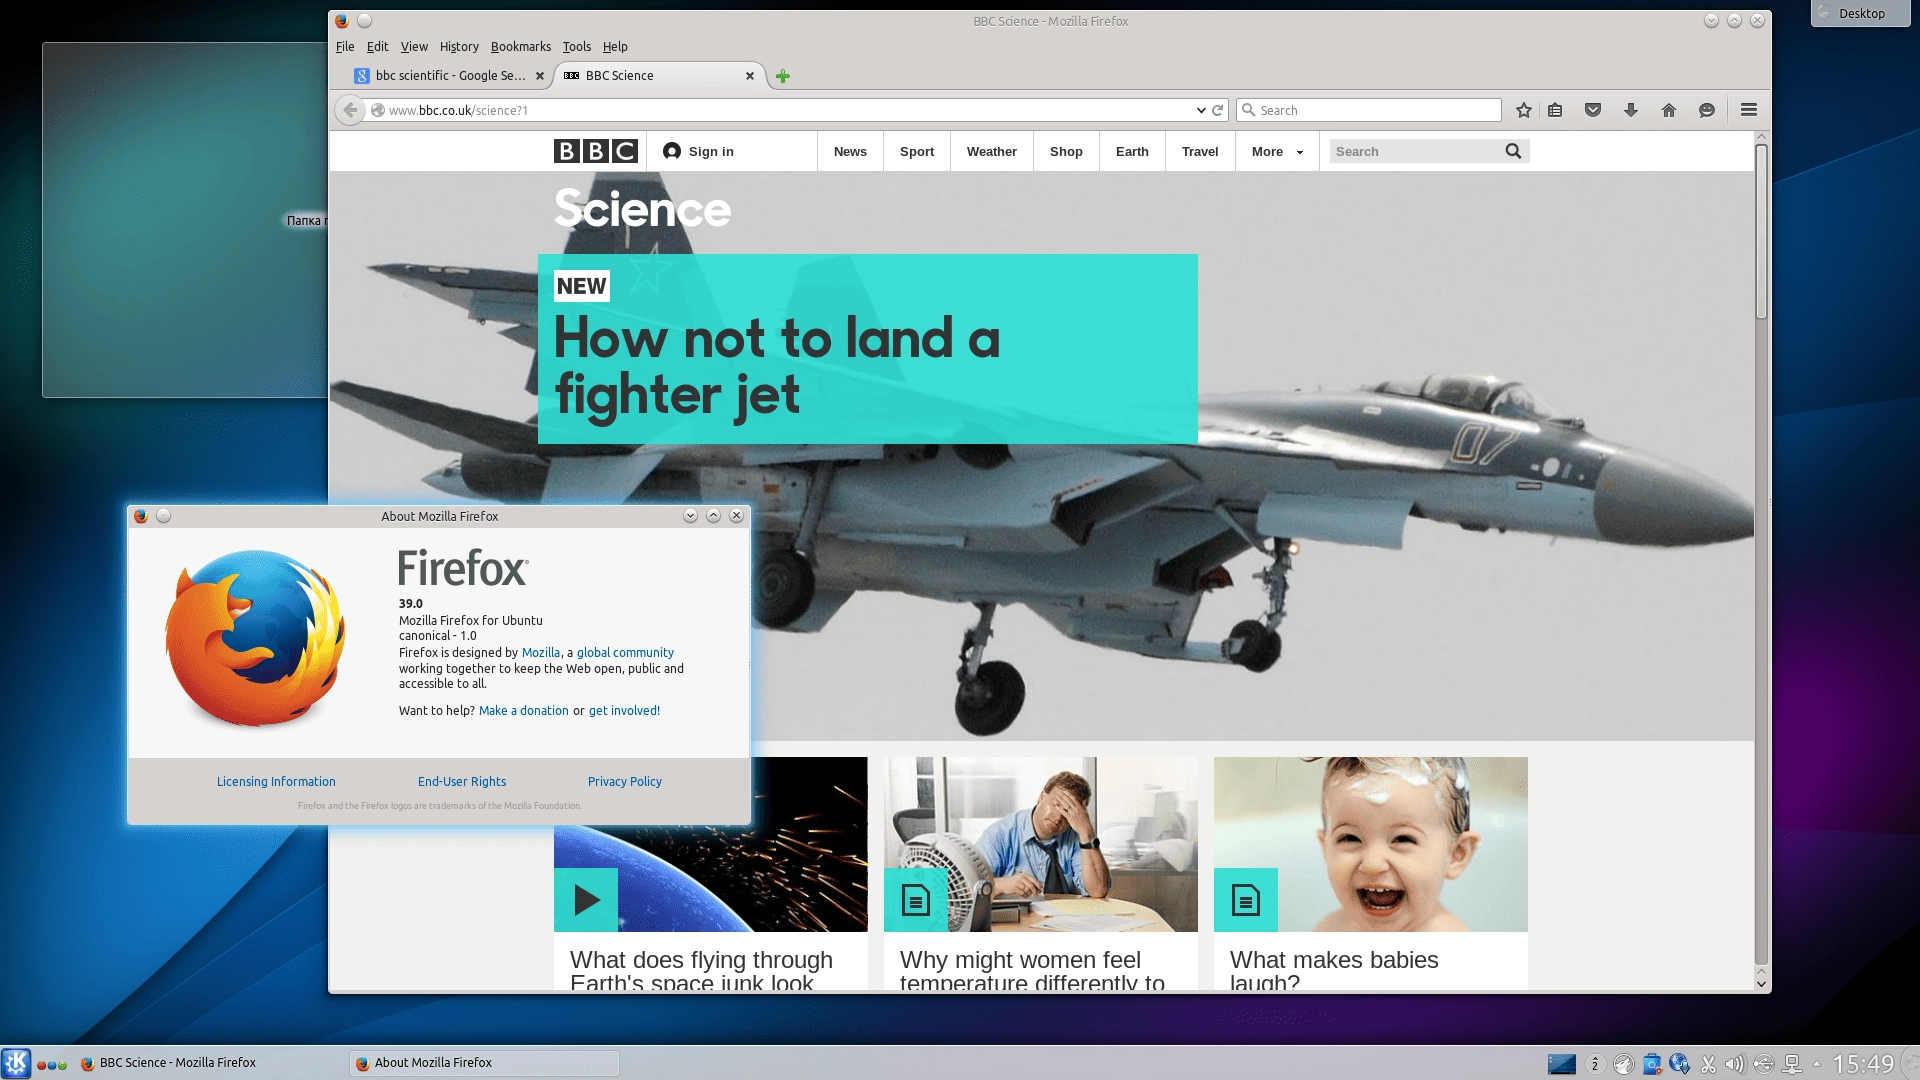Click the Firefox back arrow button
Viewport: 1920px width, 1080px height.
point(349,110)
